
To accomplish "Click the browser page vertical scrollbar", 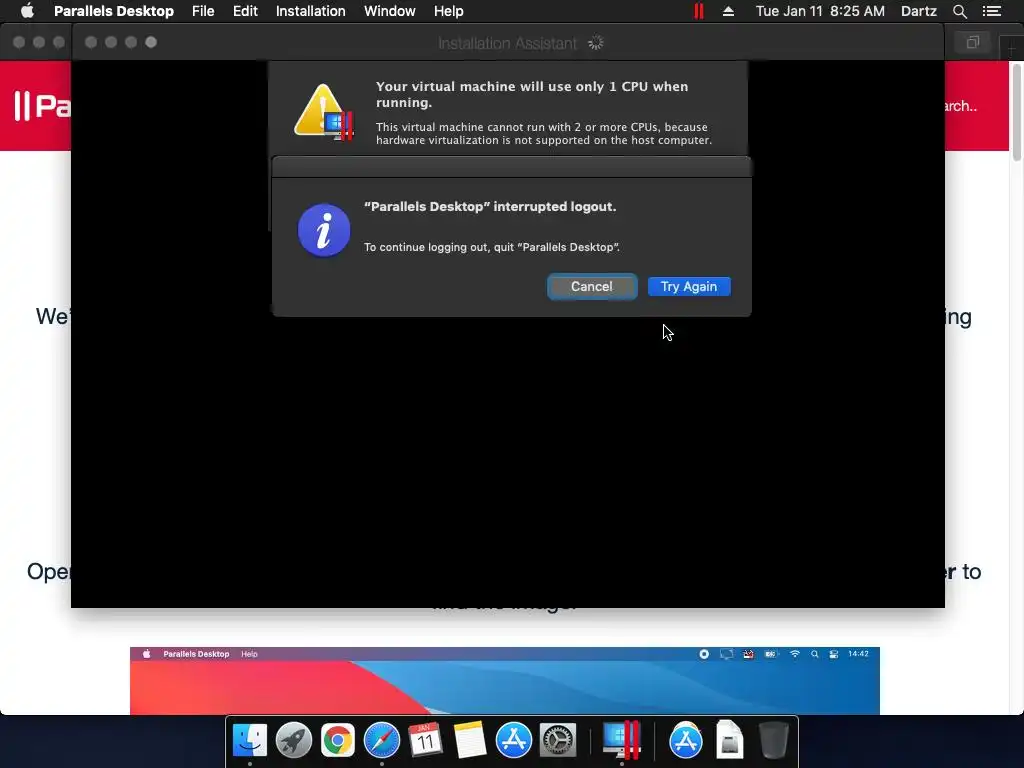I will pos(1016,112).
